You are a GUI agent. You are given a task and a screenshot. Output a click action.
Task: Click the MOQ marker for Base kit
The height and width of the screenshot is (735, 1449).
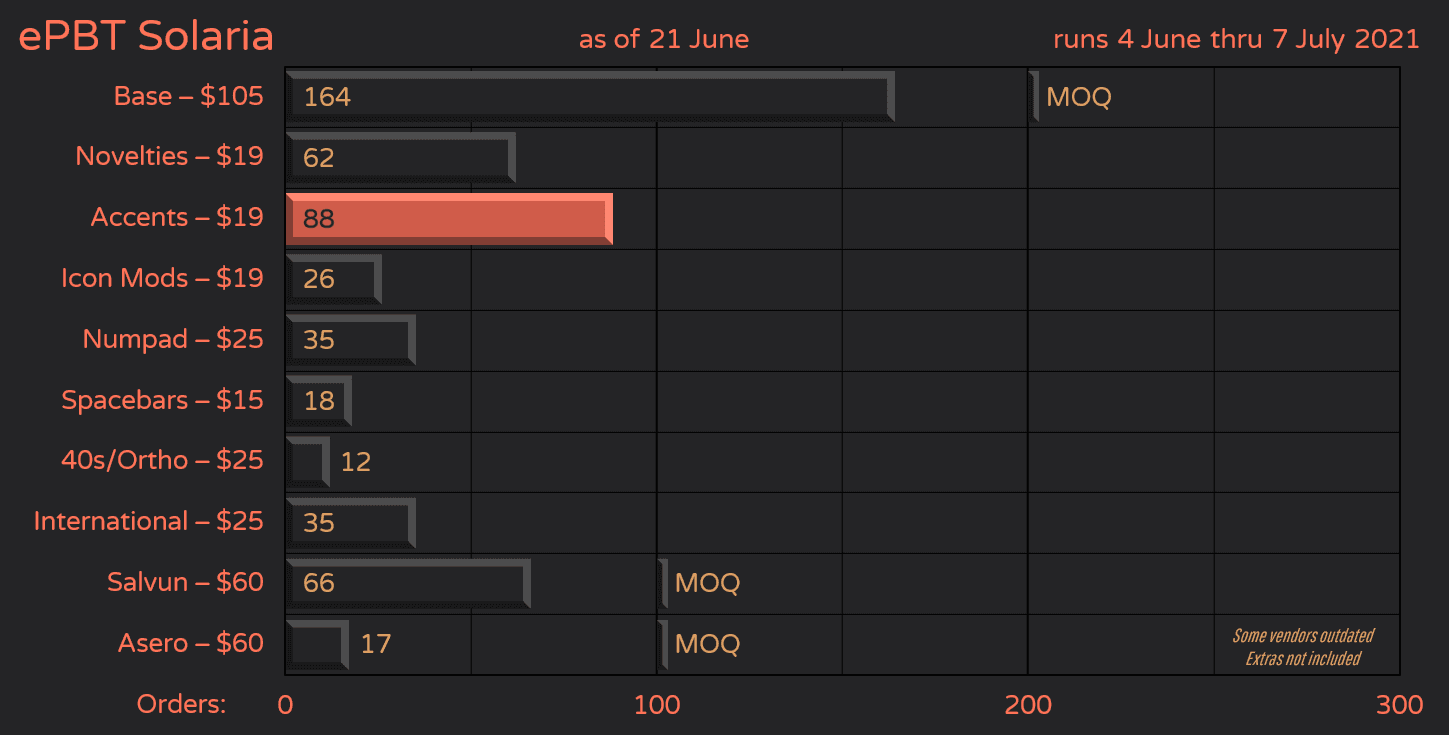point(1033,97)
